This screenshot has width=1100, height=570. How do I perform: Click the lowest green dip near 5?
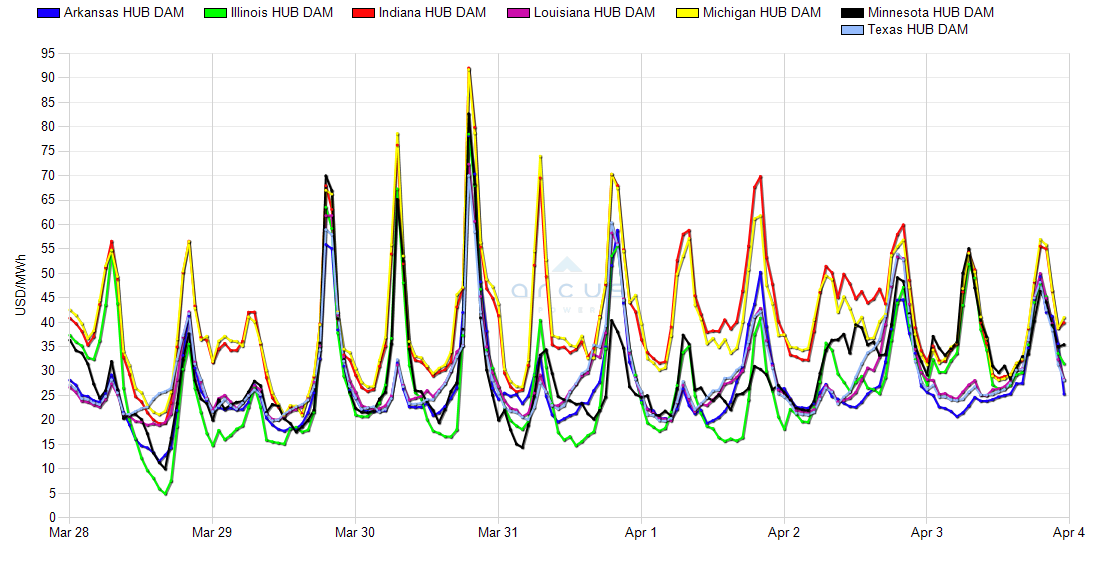pyautogui.click(x=166, y=494)
